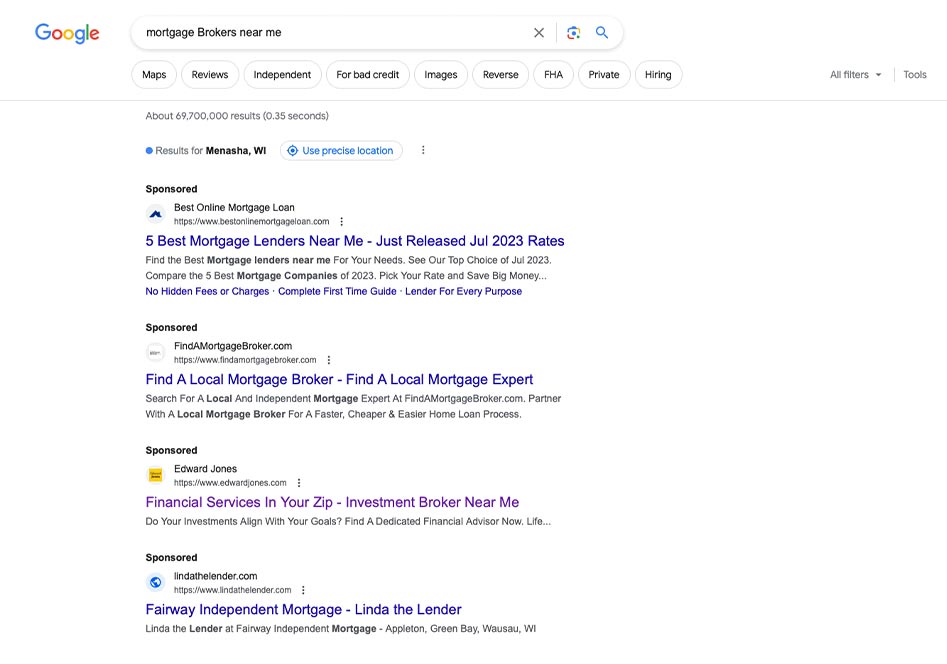Image resolution: width=947 pixels, height=664 pixels.
Task: Expand the All filters dropdown
Action: click(x=855, y=74)
